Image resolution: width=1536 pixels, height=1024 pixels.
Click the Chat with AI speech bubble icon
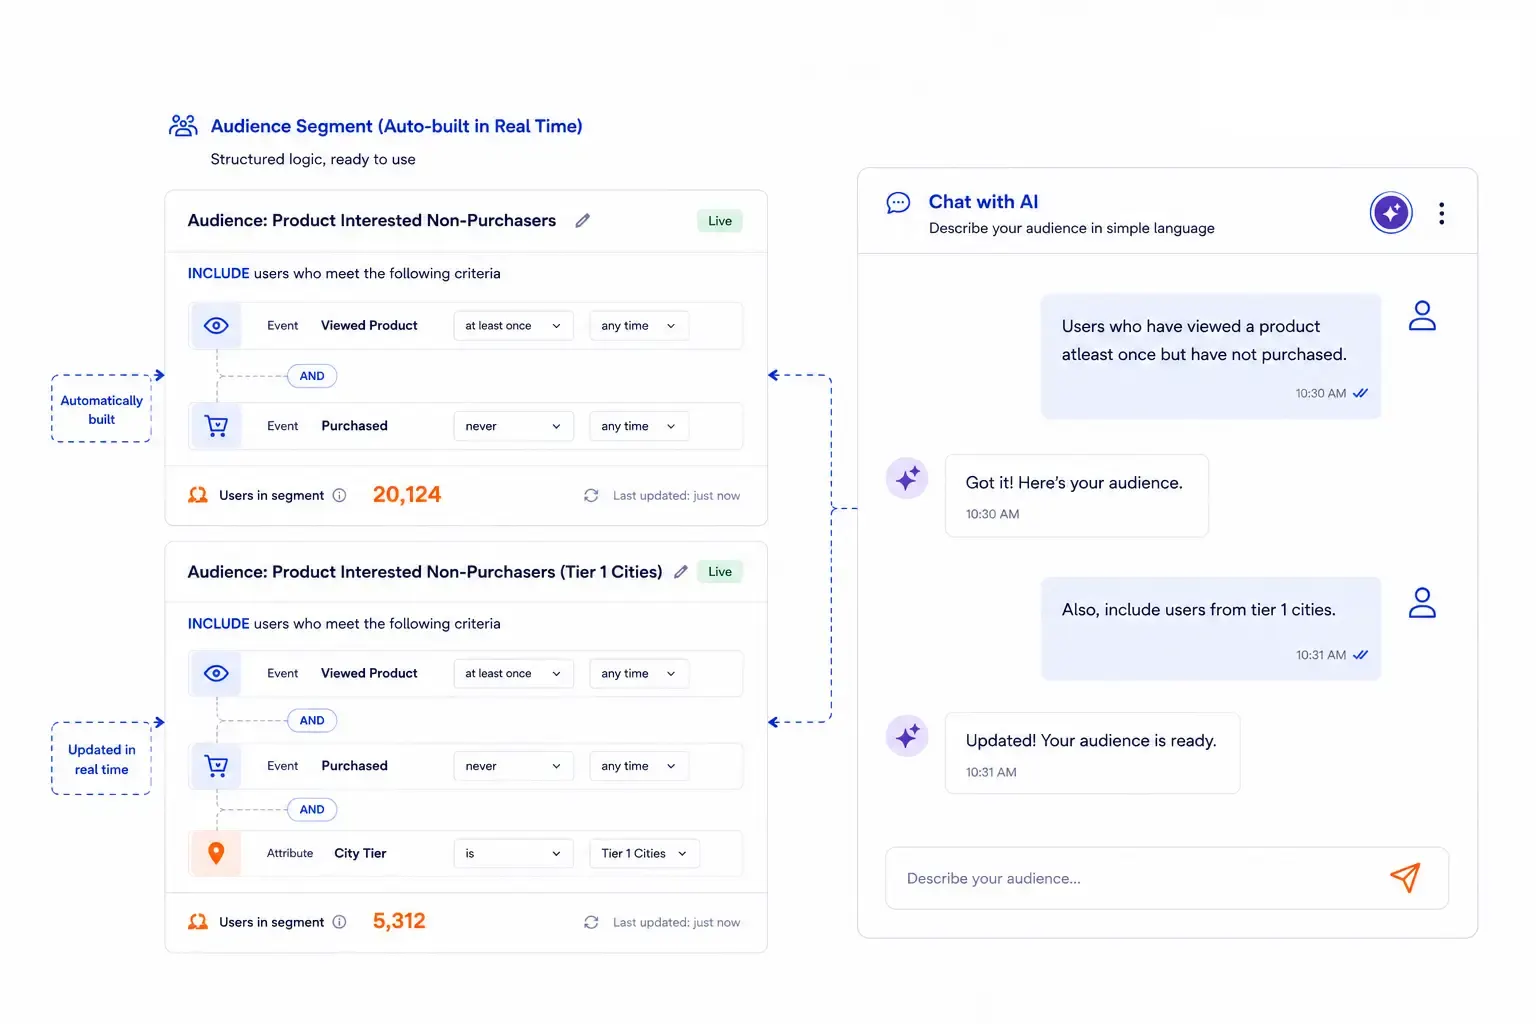[x=898, y=203]
